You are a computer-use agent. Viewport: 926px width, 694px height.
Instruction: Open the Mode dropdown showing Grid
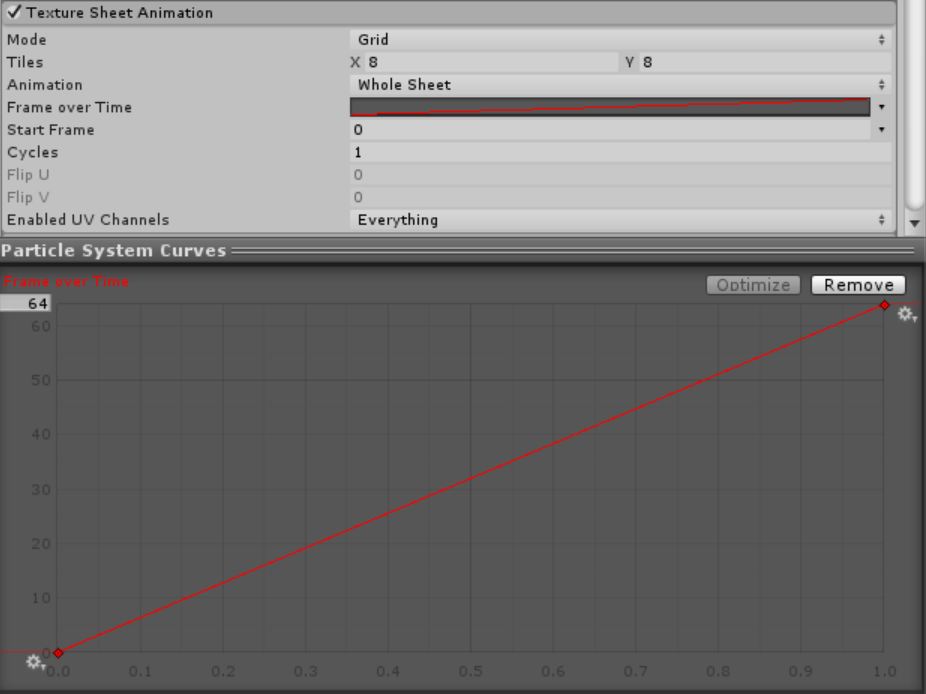pyautogui.click(x=620, y=40)
